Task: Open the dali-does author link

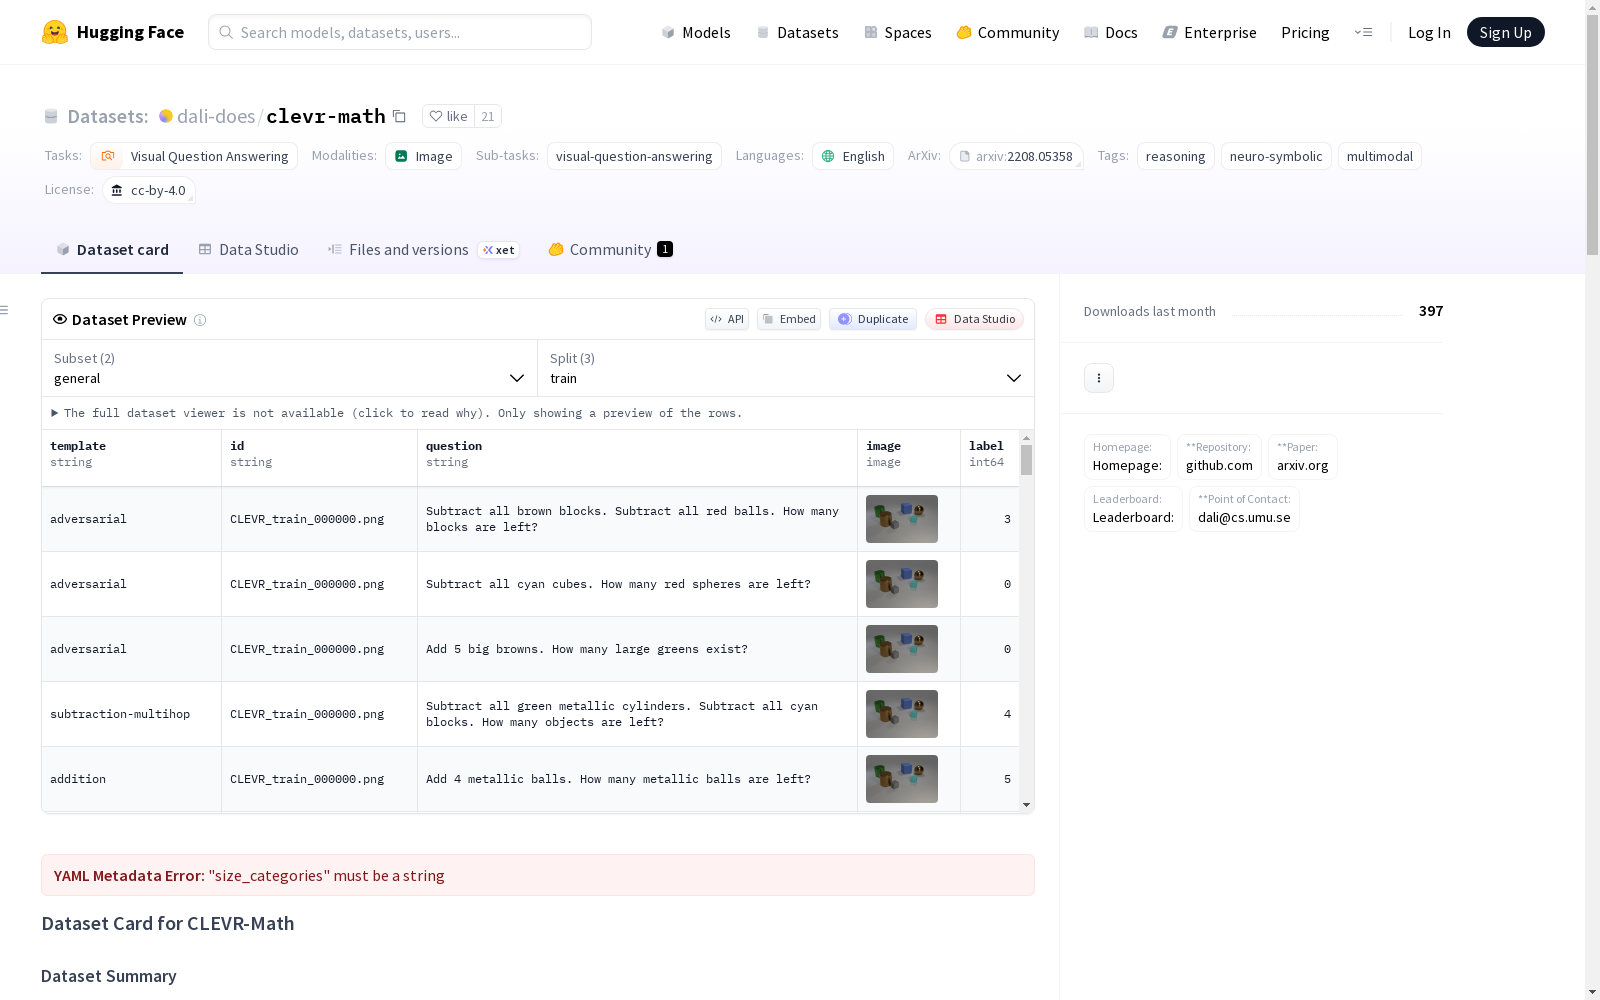Action: 216,116
